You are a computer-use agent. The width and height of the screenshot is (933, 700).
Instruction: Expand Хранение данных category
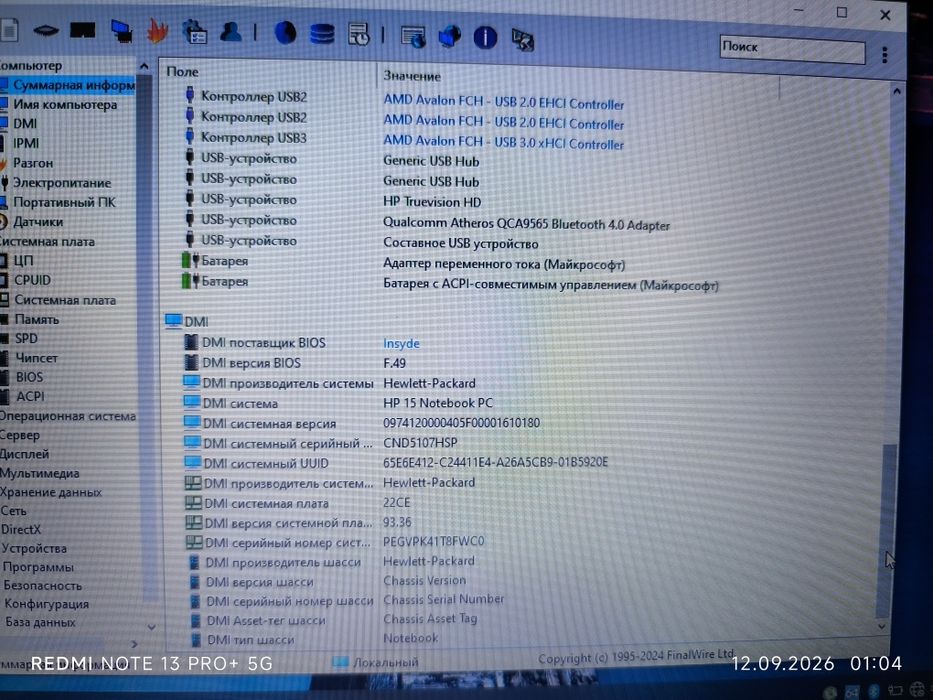51,492
